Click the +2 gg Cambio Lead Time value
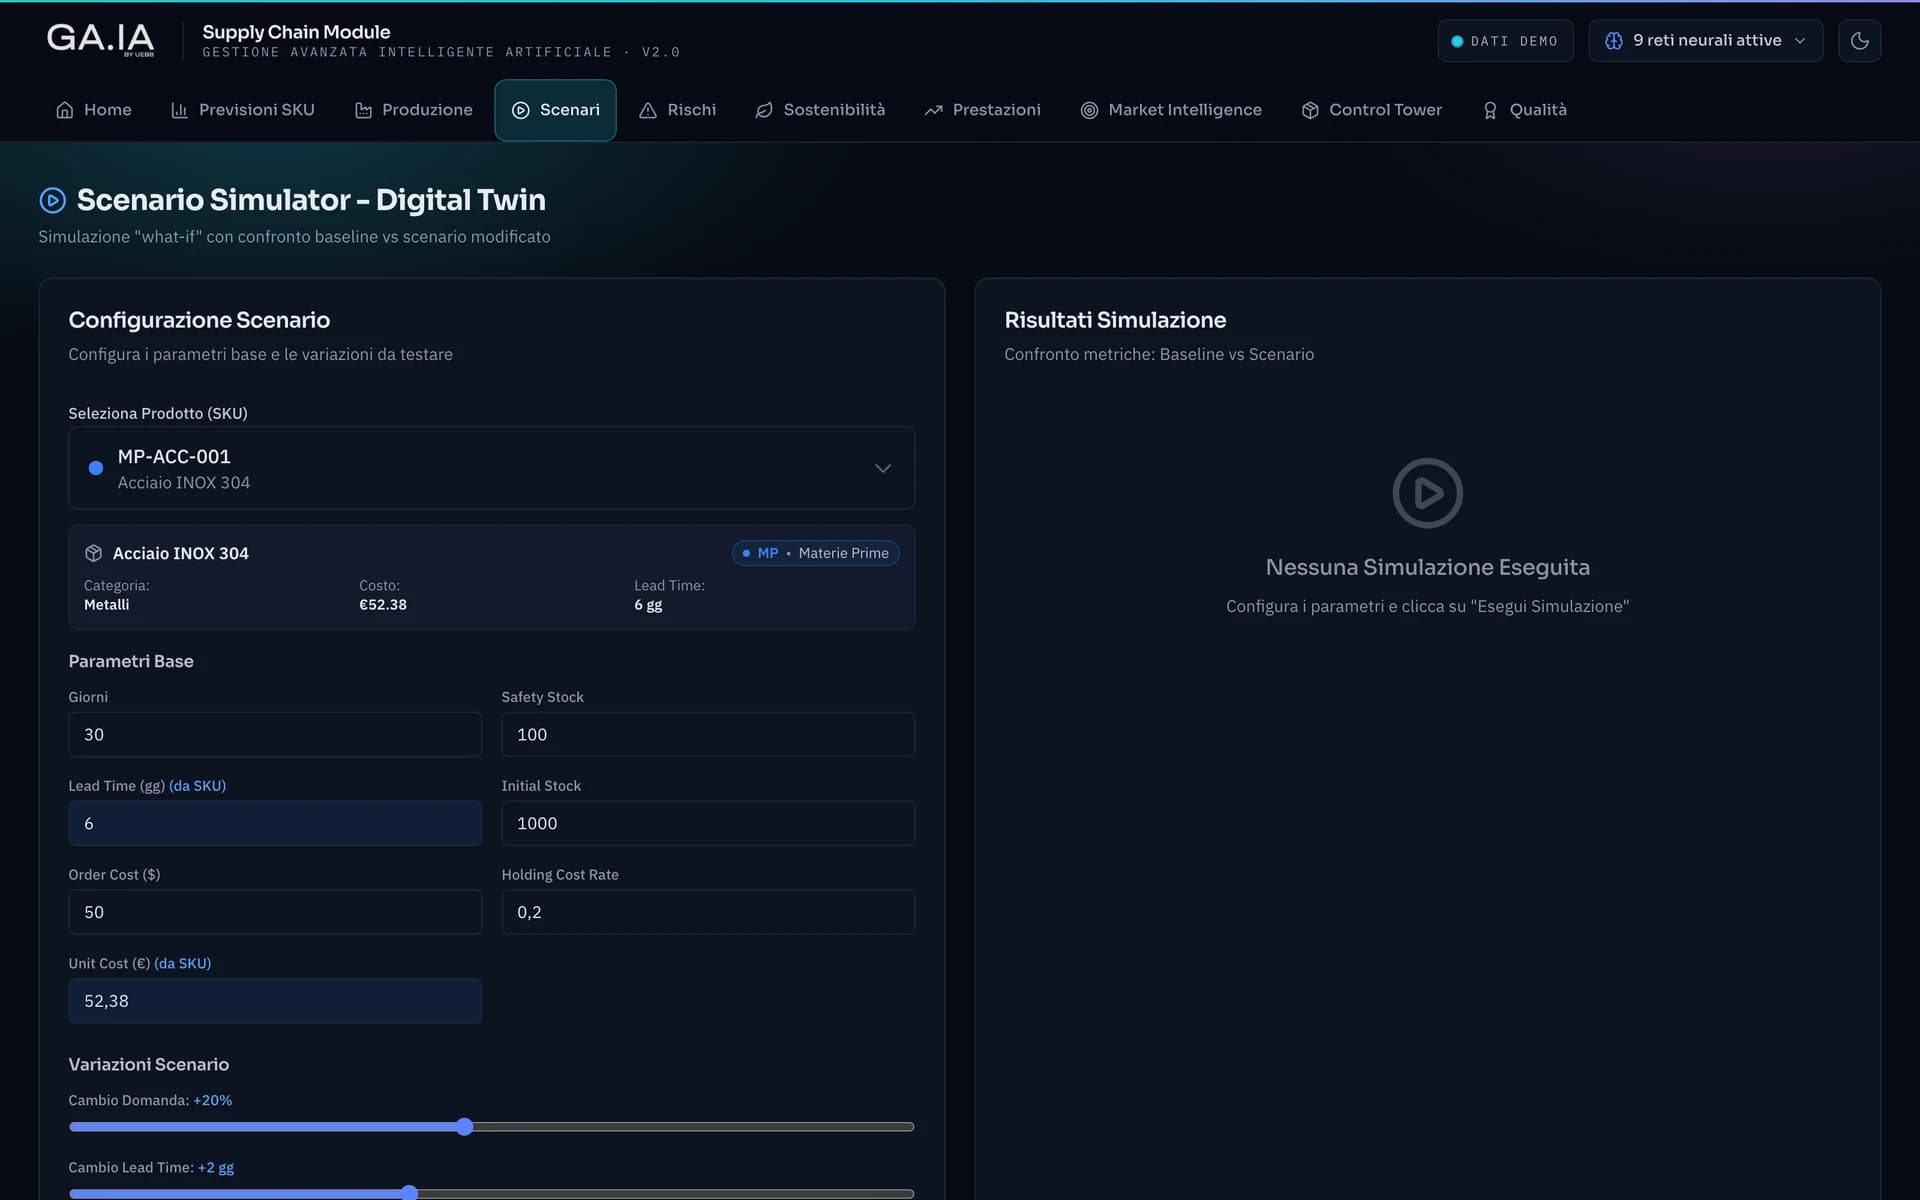The width and height of the screenshot is (1920, 1200). point(215,1167)
